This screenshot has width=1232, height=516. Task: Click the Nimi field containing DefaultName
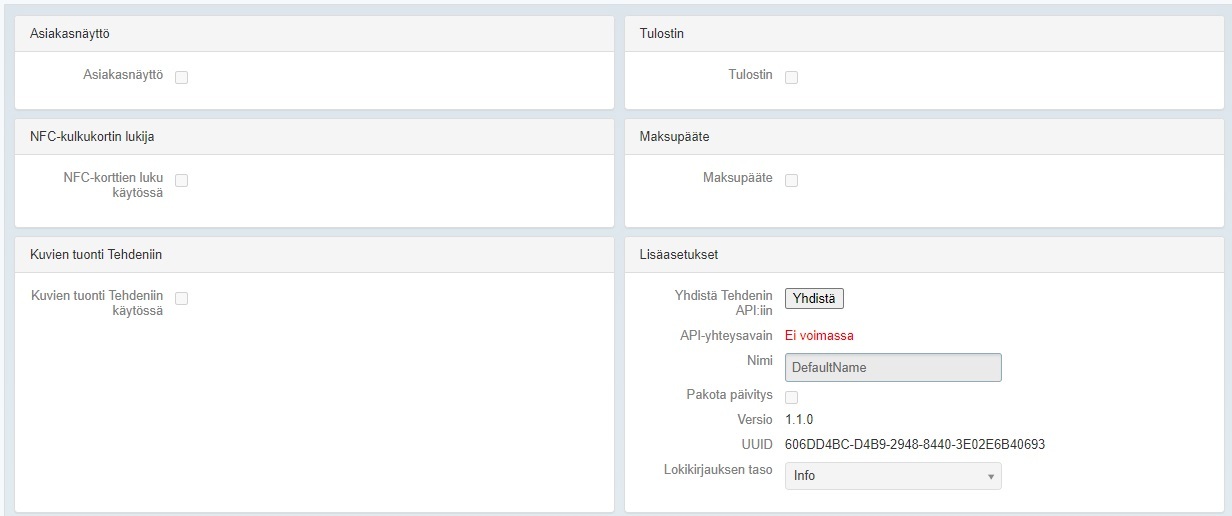pos(892,367)
